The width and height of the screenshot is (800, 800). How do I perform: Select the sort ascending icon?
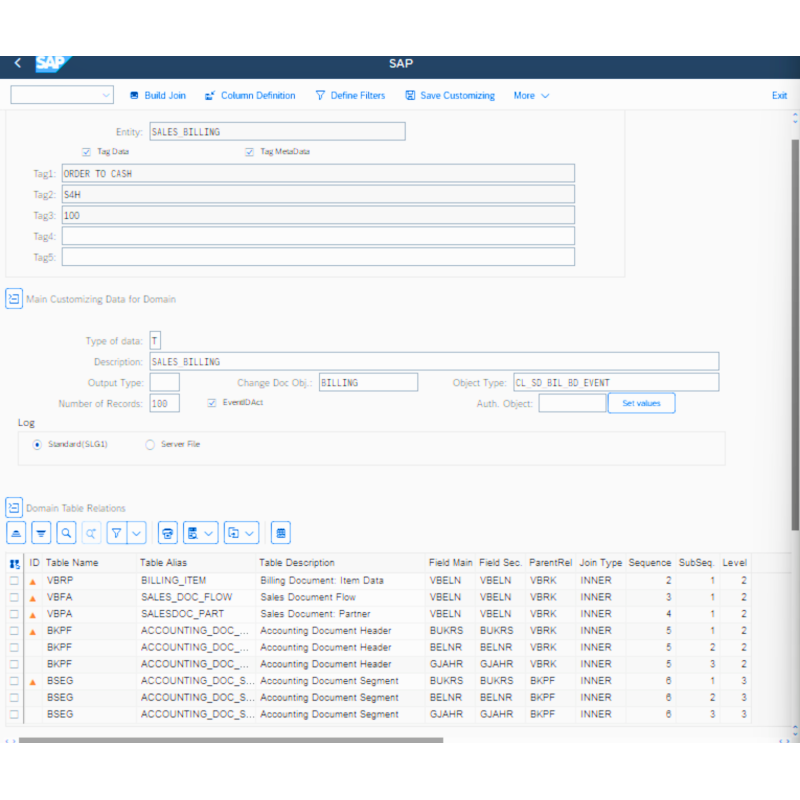coord(15,532)
